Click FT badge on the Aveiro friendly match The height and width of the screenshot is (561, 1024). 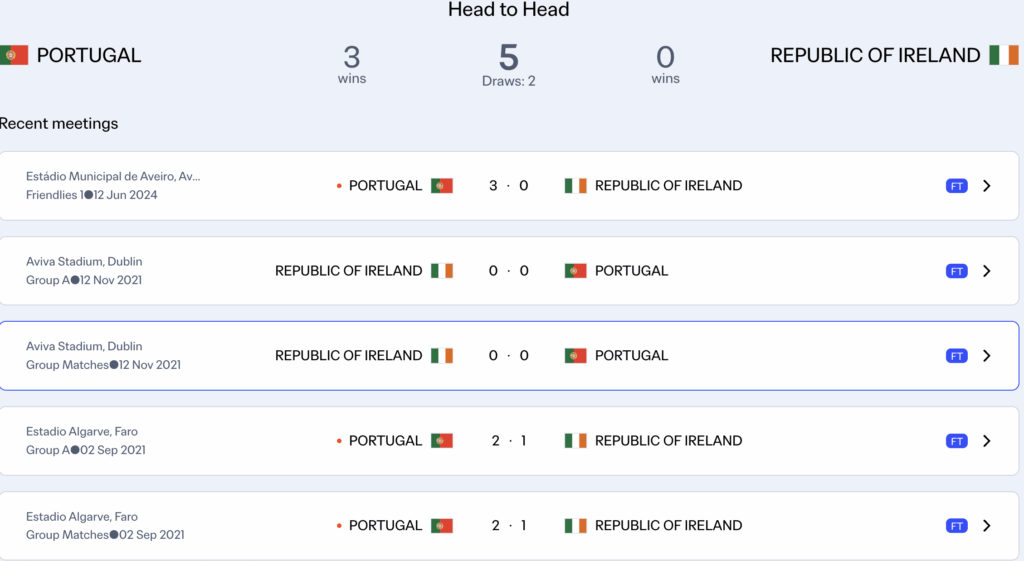point(956,186)
